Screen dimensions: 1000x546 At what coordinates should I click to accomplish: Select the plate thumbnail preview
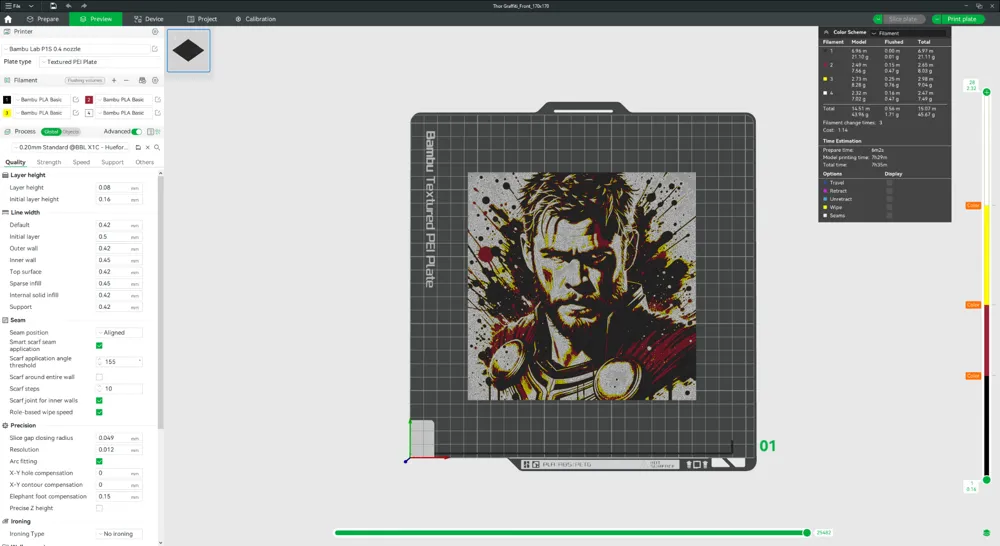188,51
